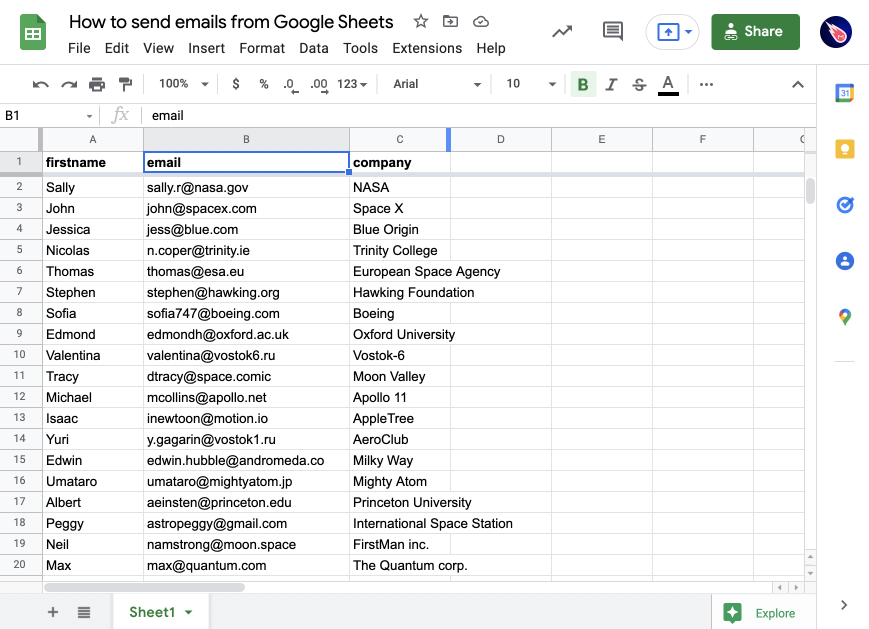Toggle italic formatting
869x629 pixels.
tap(611, 84)
